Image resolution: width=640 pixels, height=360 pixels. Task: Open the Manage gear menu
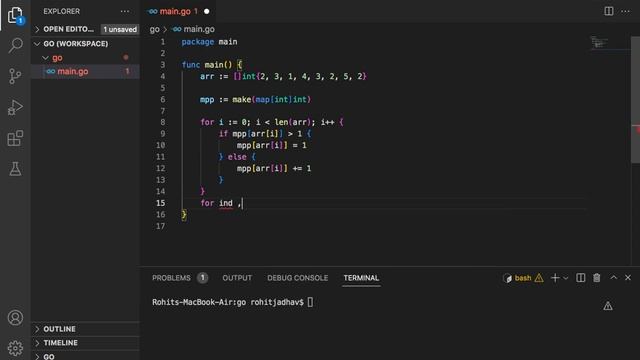tap(15, 348)
